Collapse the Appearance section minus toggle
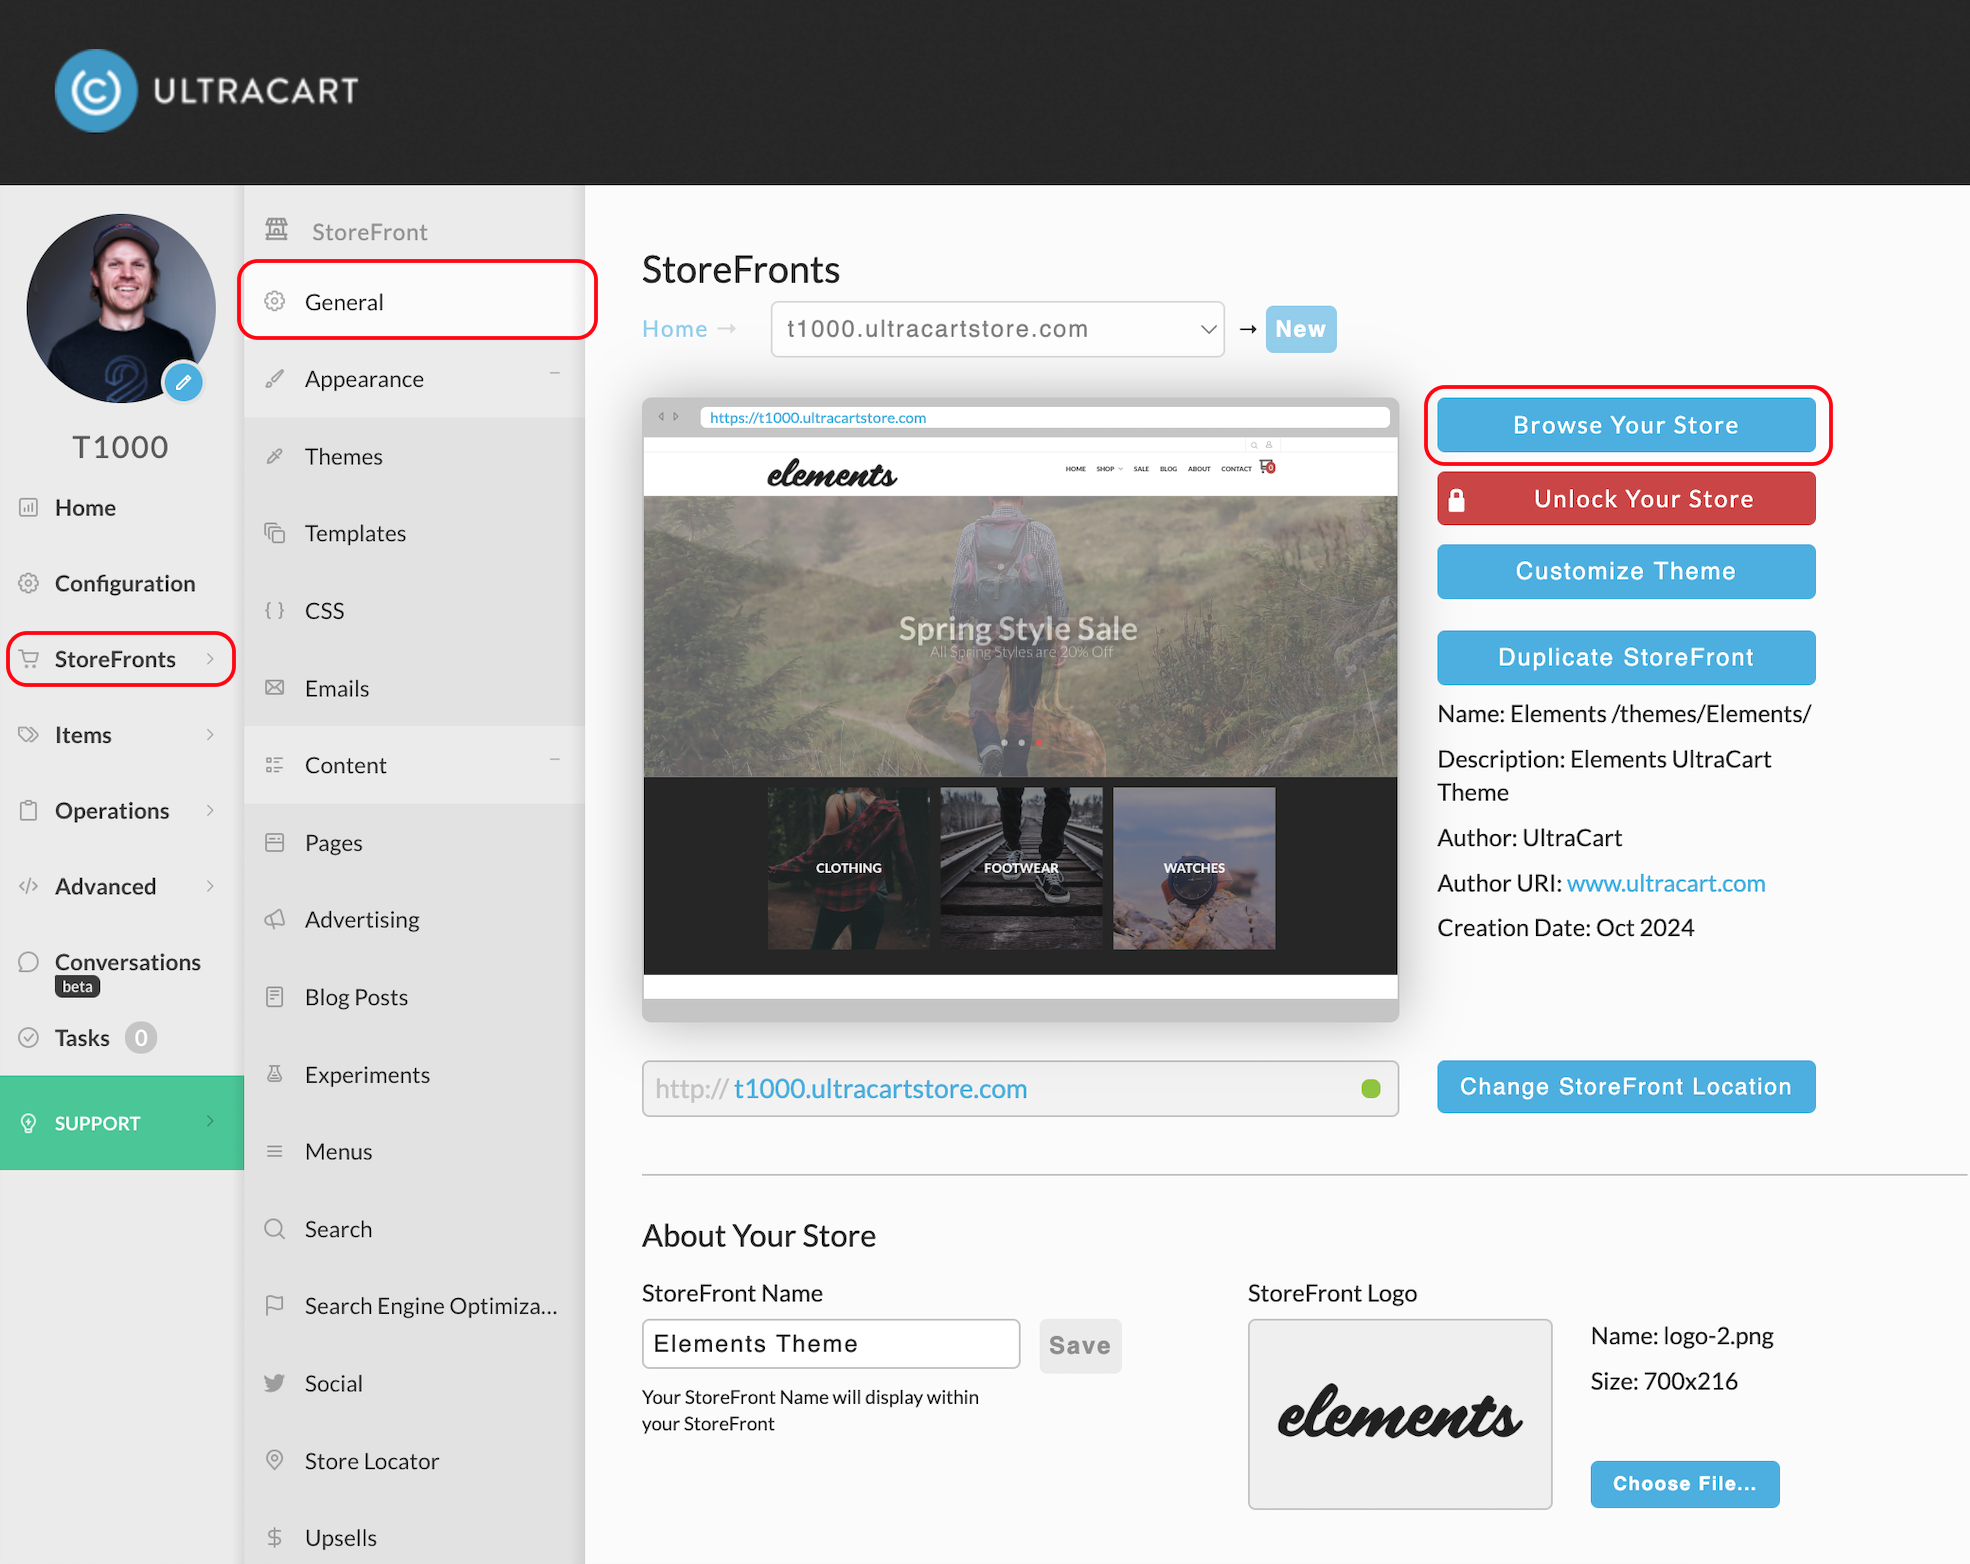 pyautogui.click(x=554, y=372)
